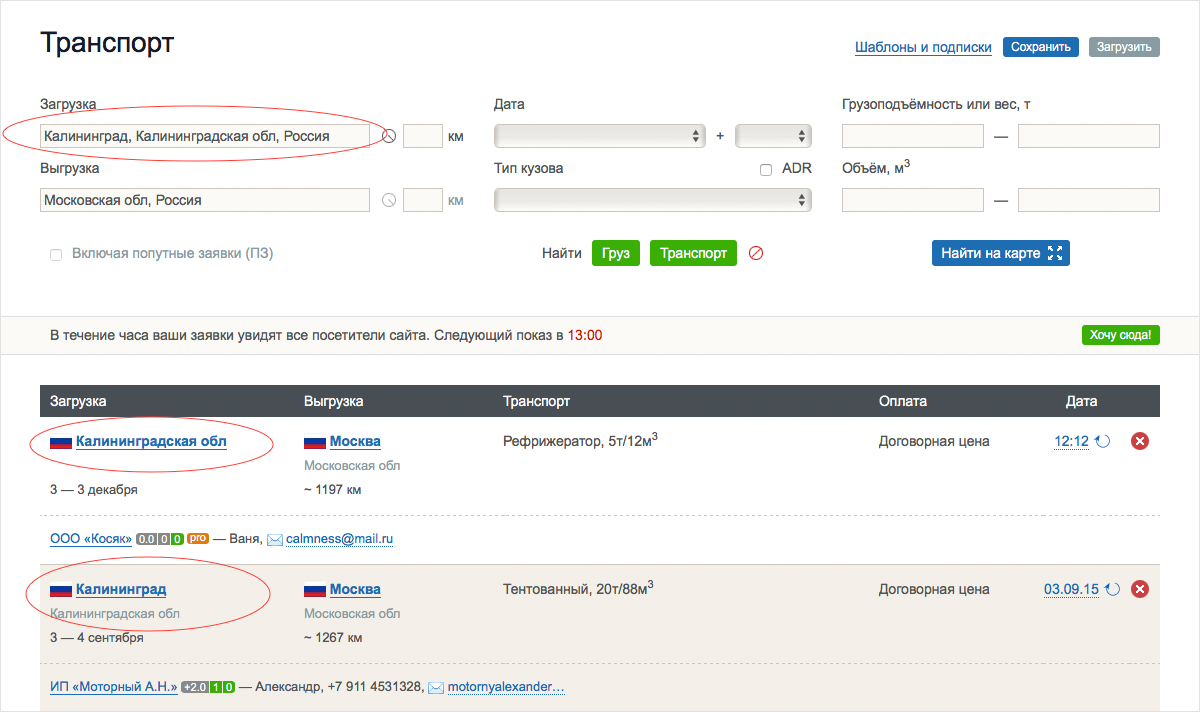The width and height of the screenshot is (1200, 712).
Task: Open the Дата dropdown
Action: (x=599, y=136)
